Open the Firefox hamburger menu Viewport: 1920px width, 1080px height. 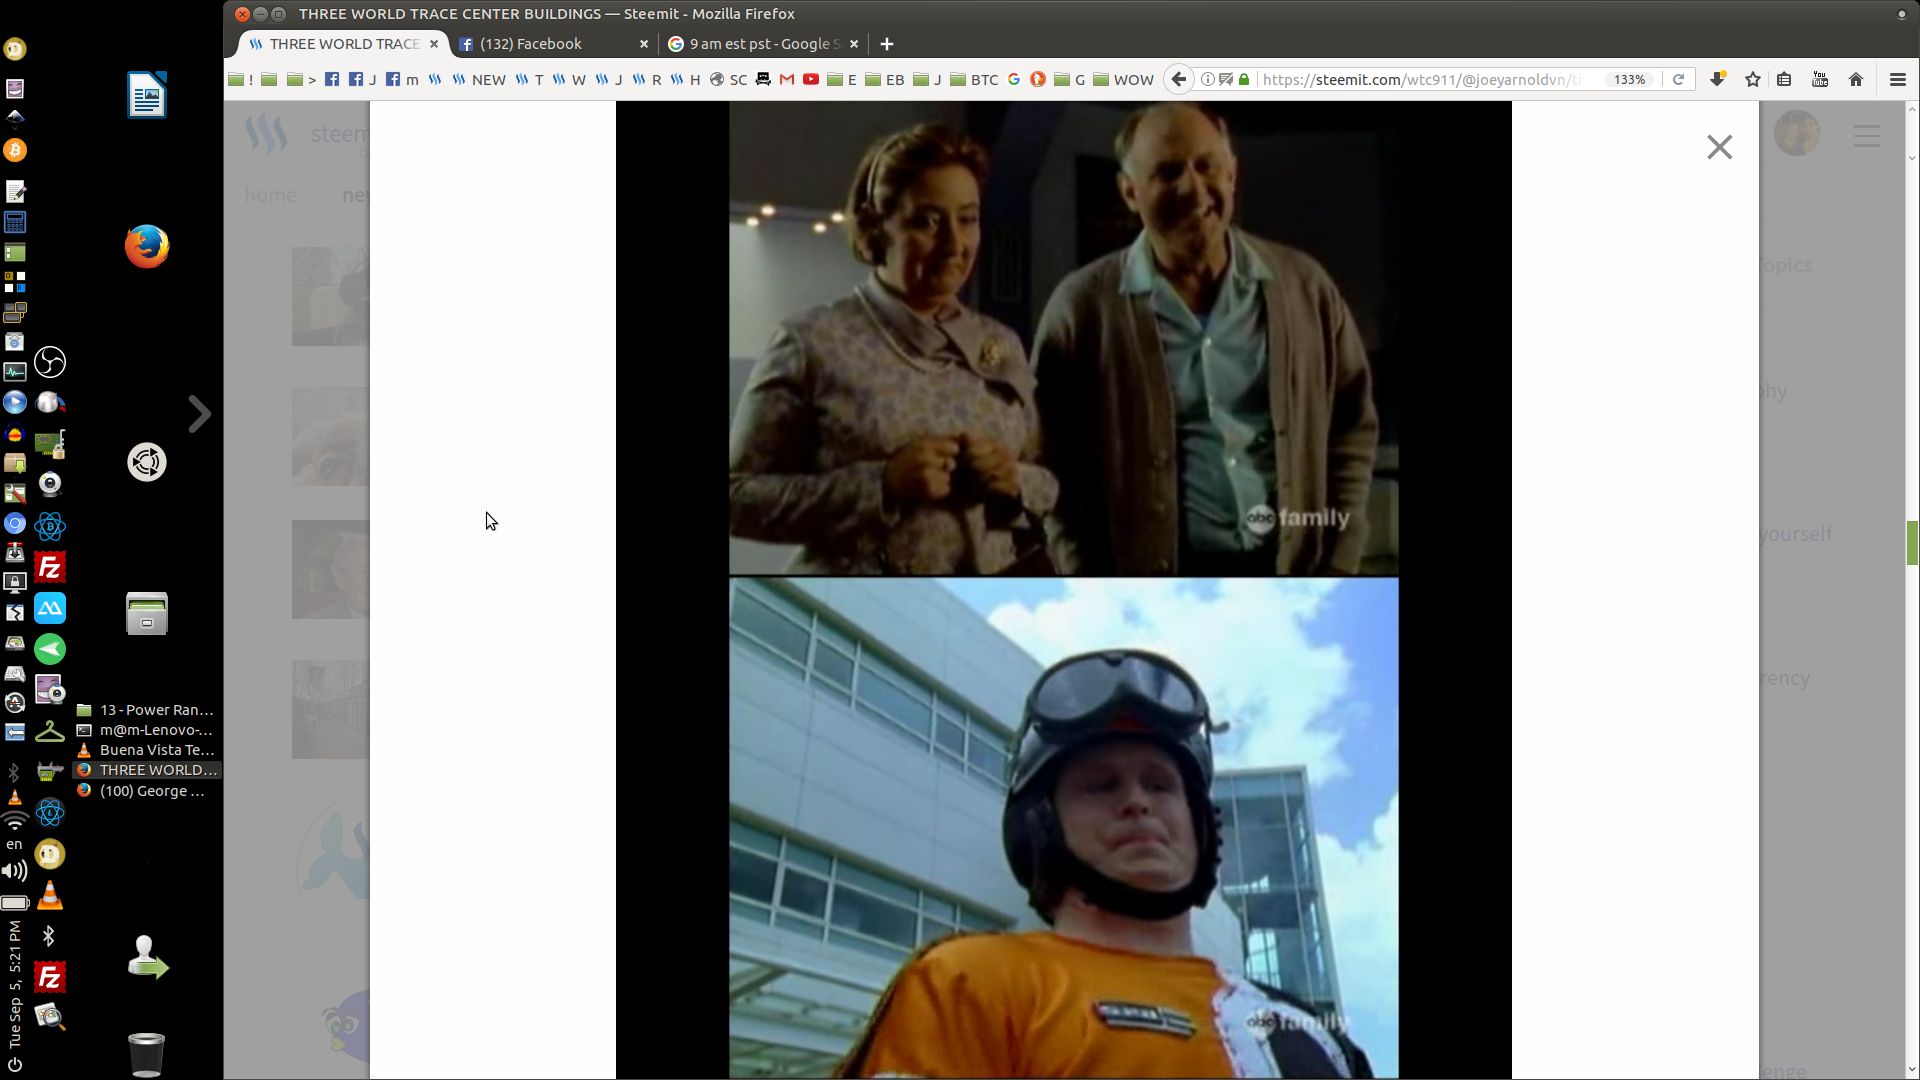(x=1897, y=80)
